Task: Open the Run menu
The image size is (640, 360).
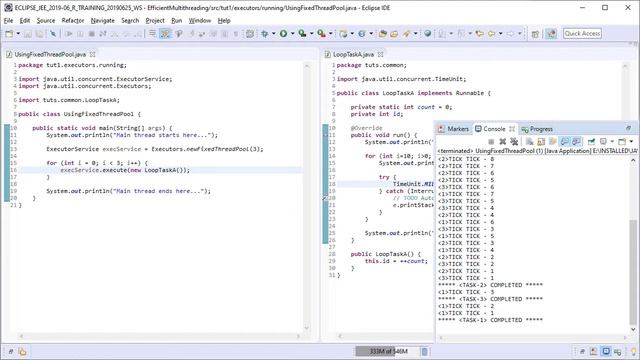Action: [x=177, y=20]
